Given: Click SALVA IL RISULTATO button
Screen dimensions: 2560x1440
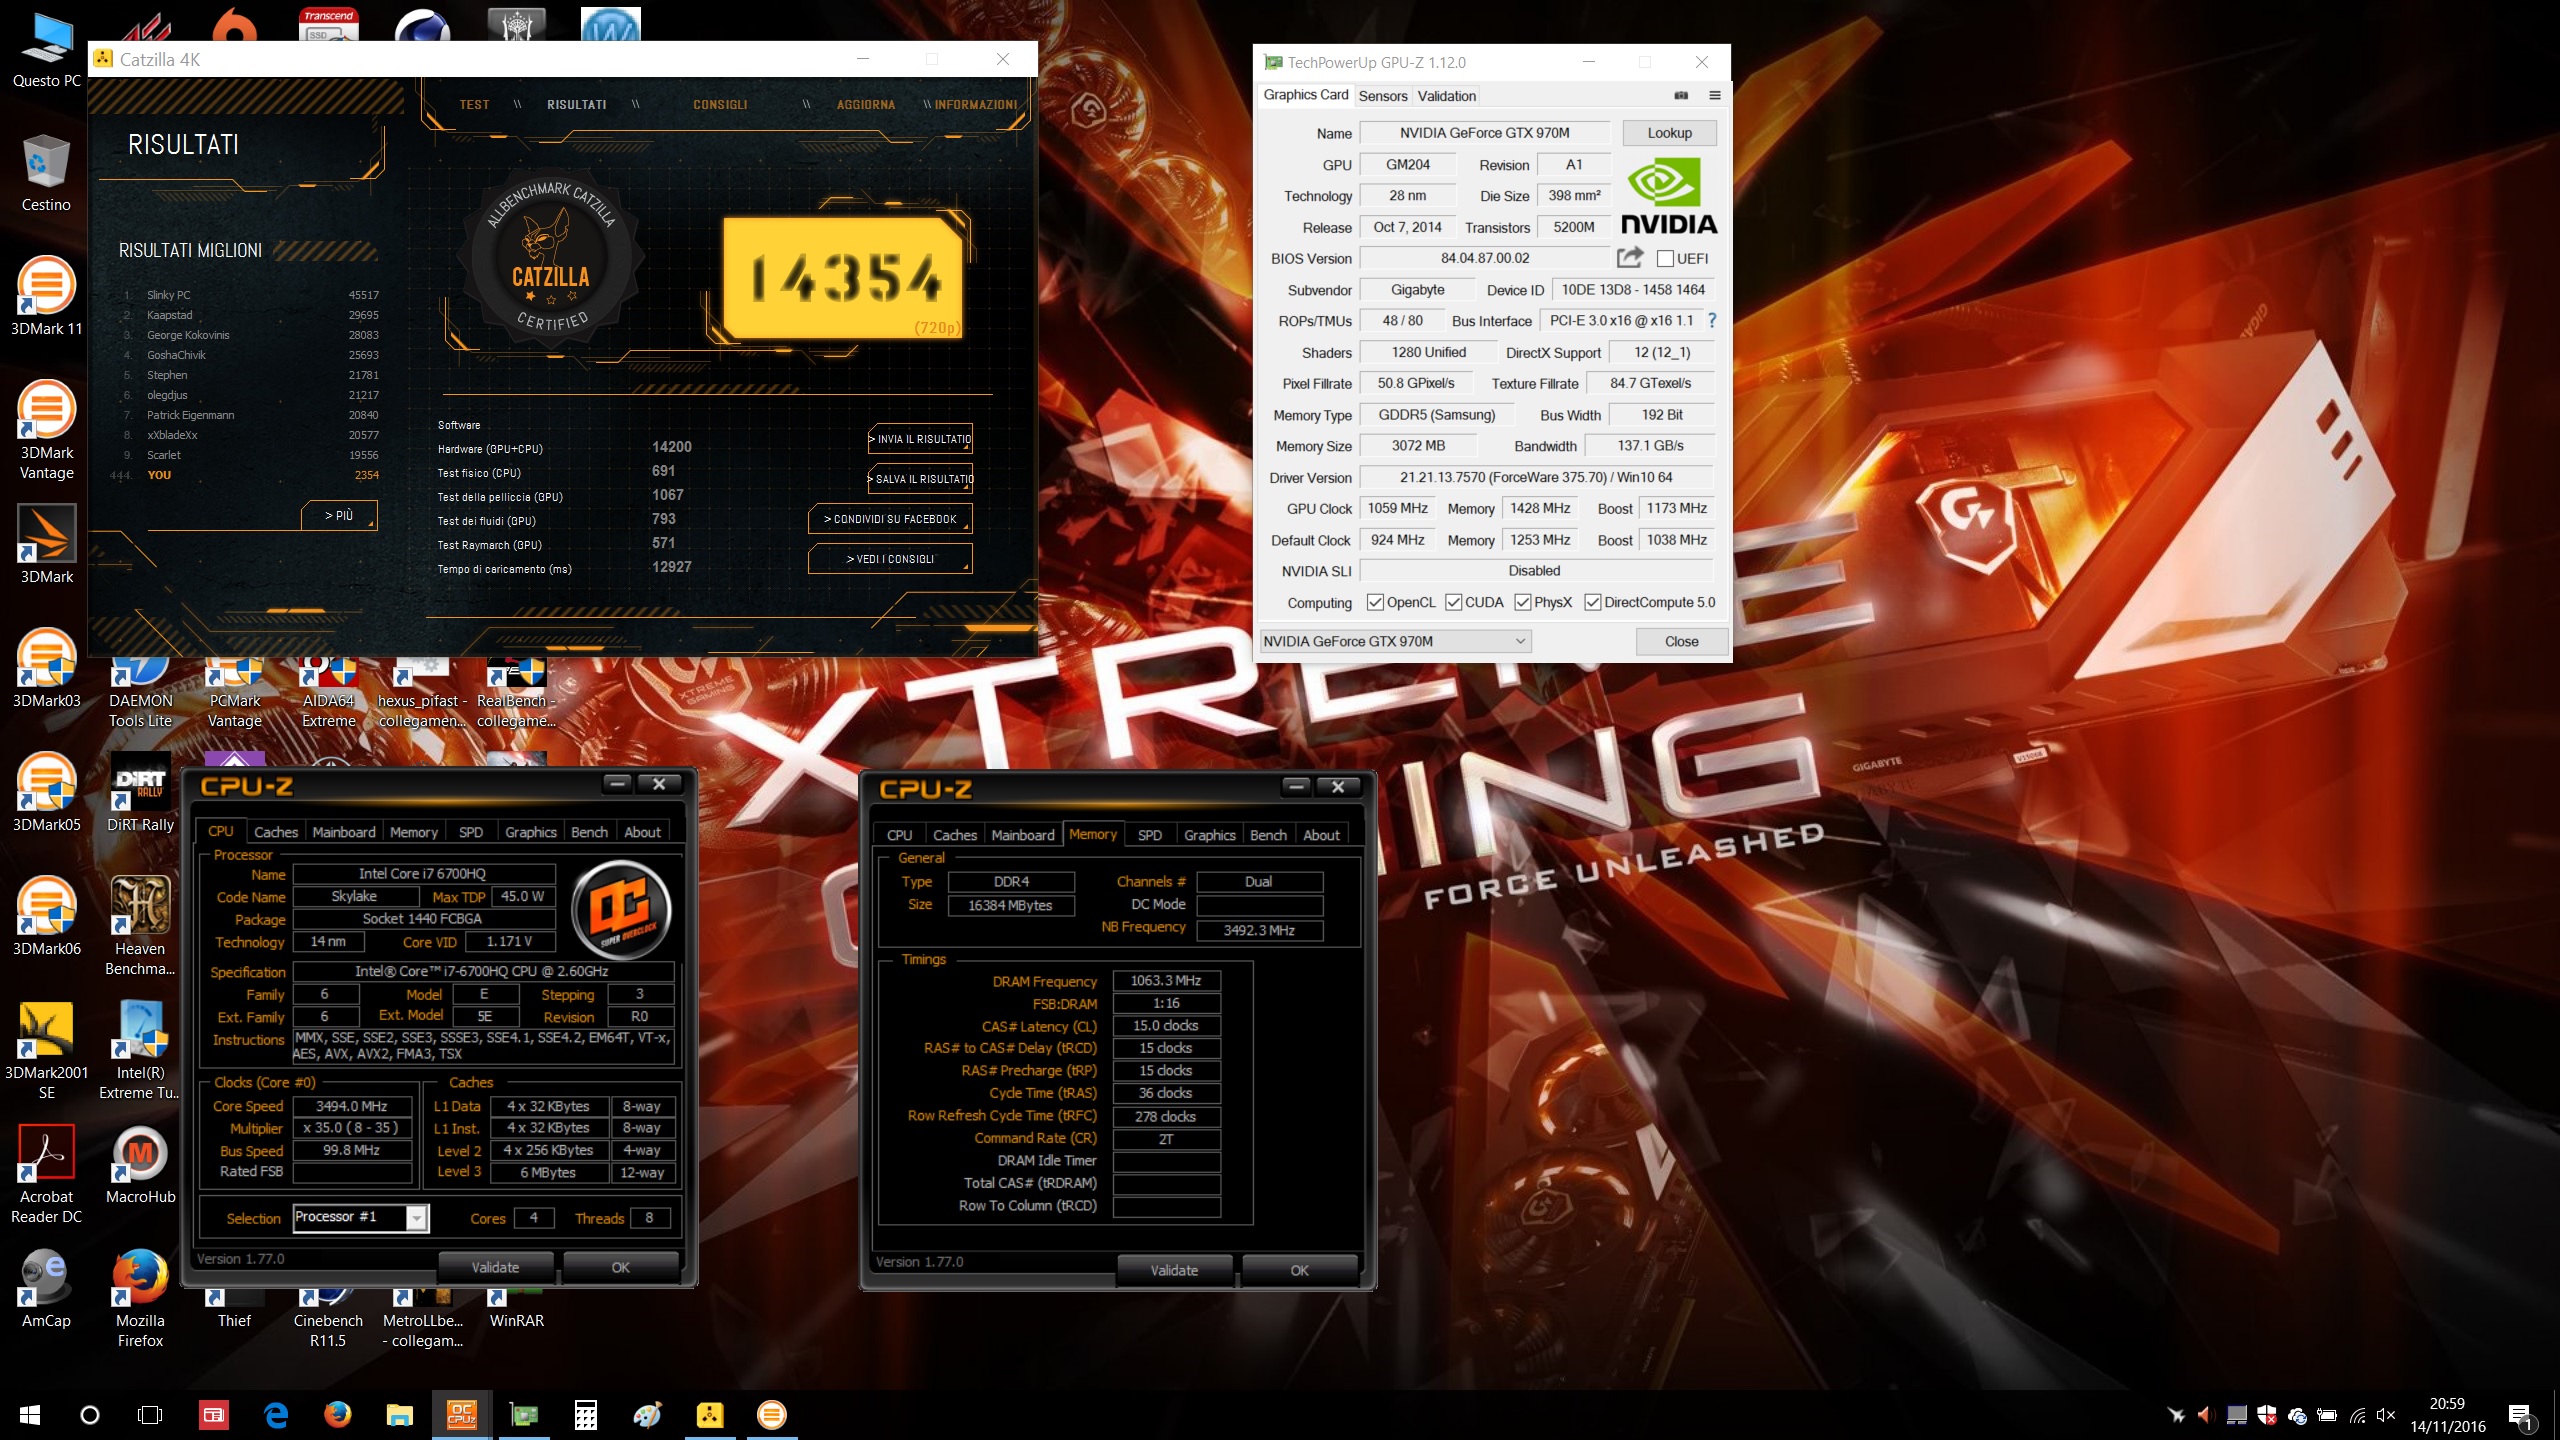Looking at the screenshot, I should pos(920,479).
